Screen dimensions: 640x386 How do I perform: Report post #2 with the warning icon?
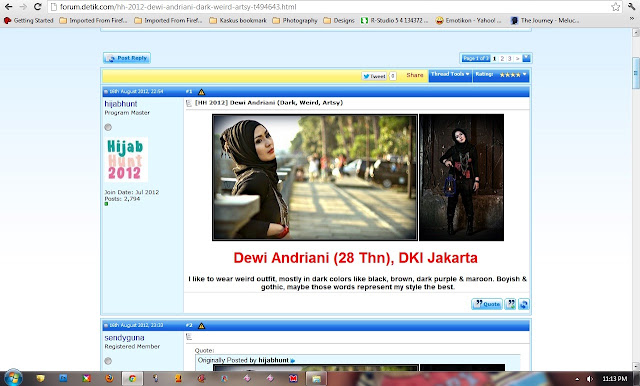[x=201, y=326]
